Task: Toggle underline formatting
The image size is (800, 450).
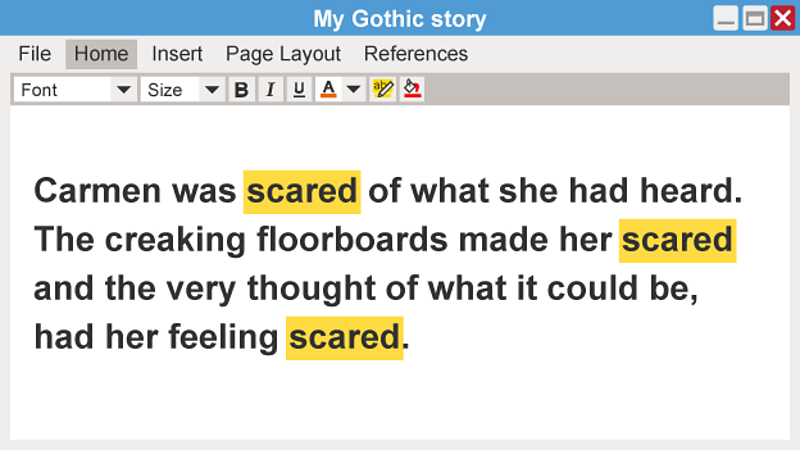Action: [299, 90]
